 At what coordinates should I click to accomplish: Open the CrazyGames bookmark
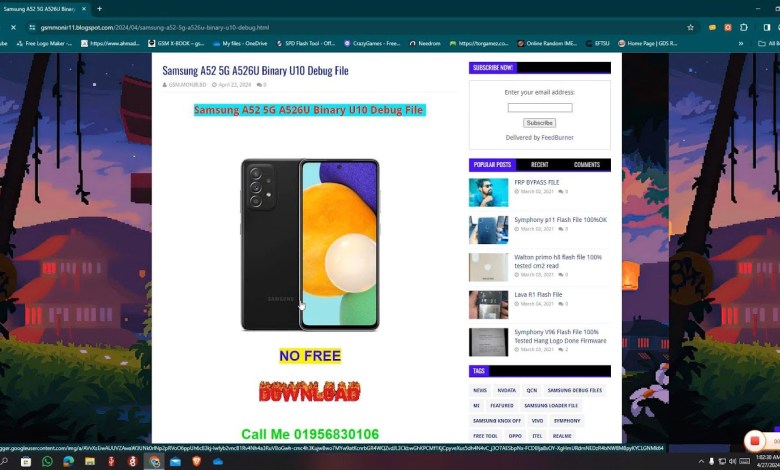pos(370,43)
